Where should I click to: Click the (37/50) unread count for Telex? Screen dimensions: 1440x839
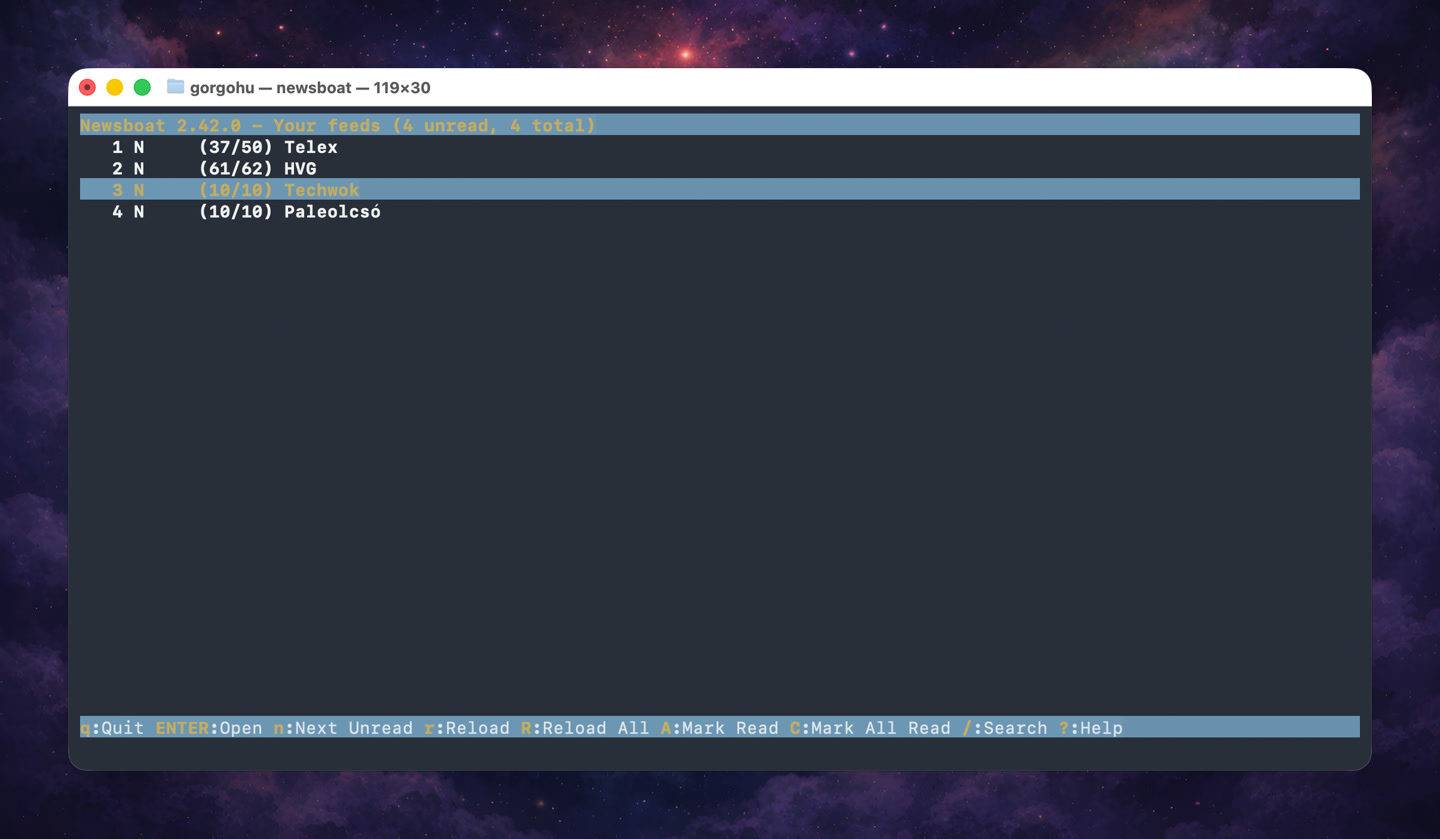[x=236, y=147]
